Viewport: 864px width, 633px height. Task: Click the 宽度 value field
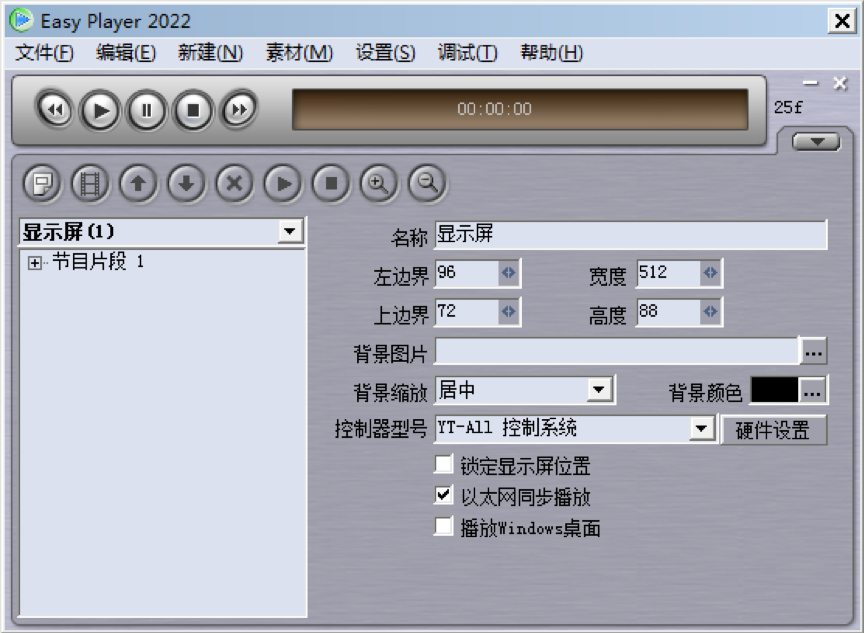669,273
